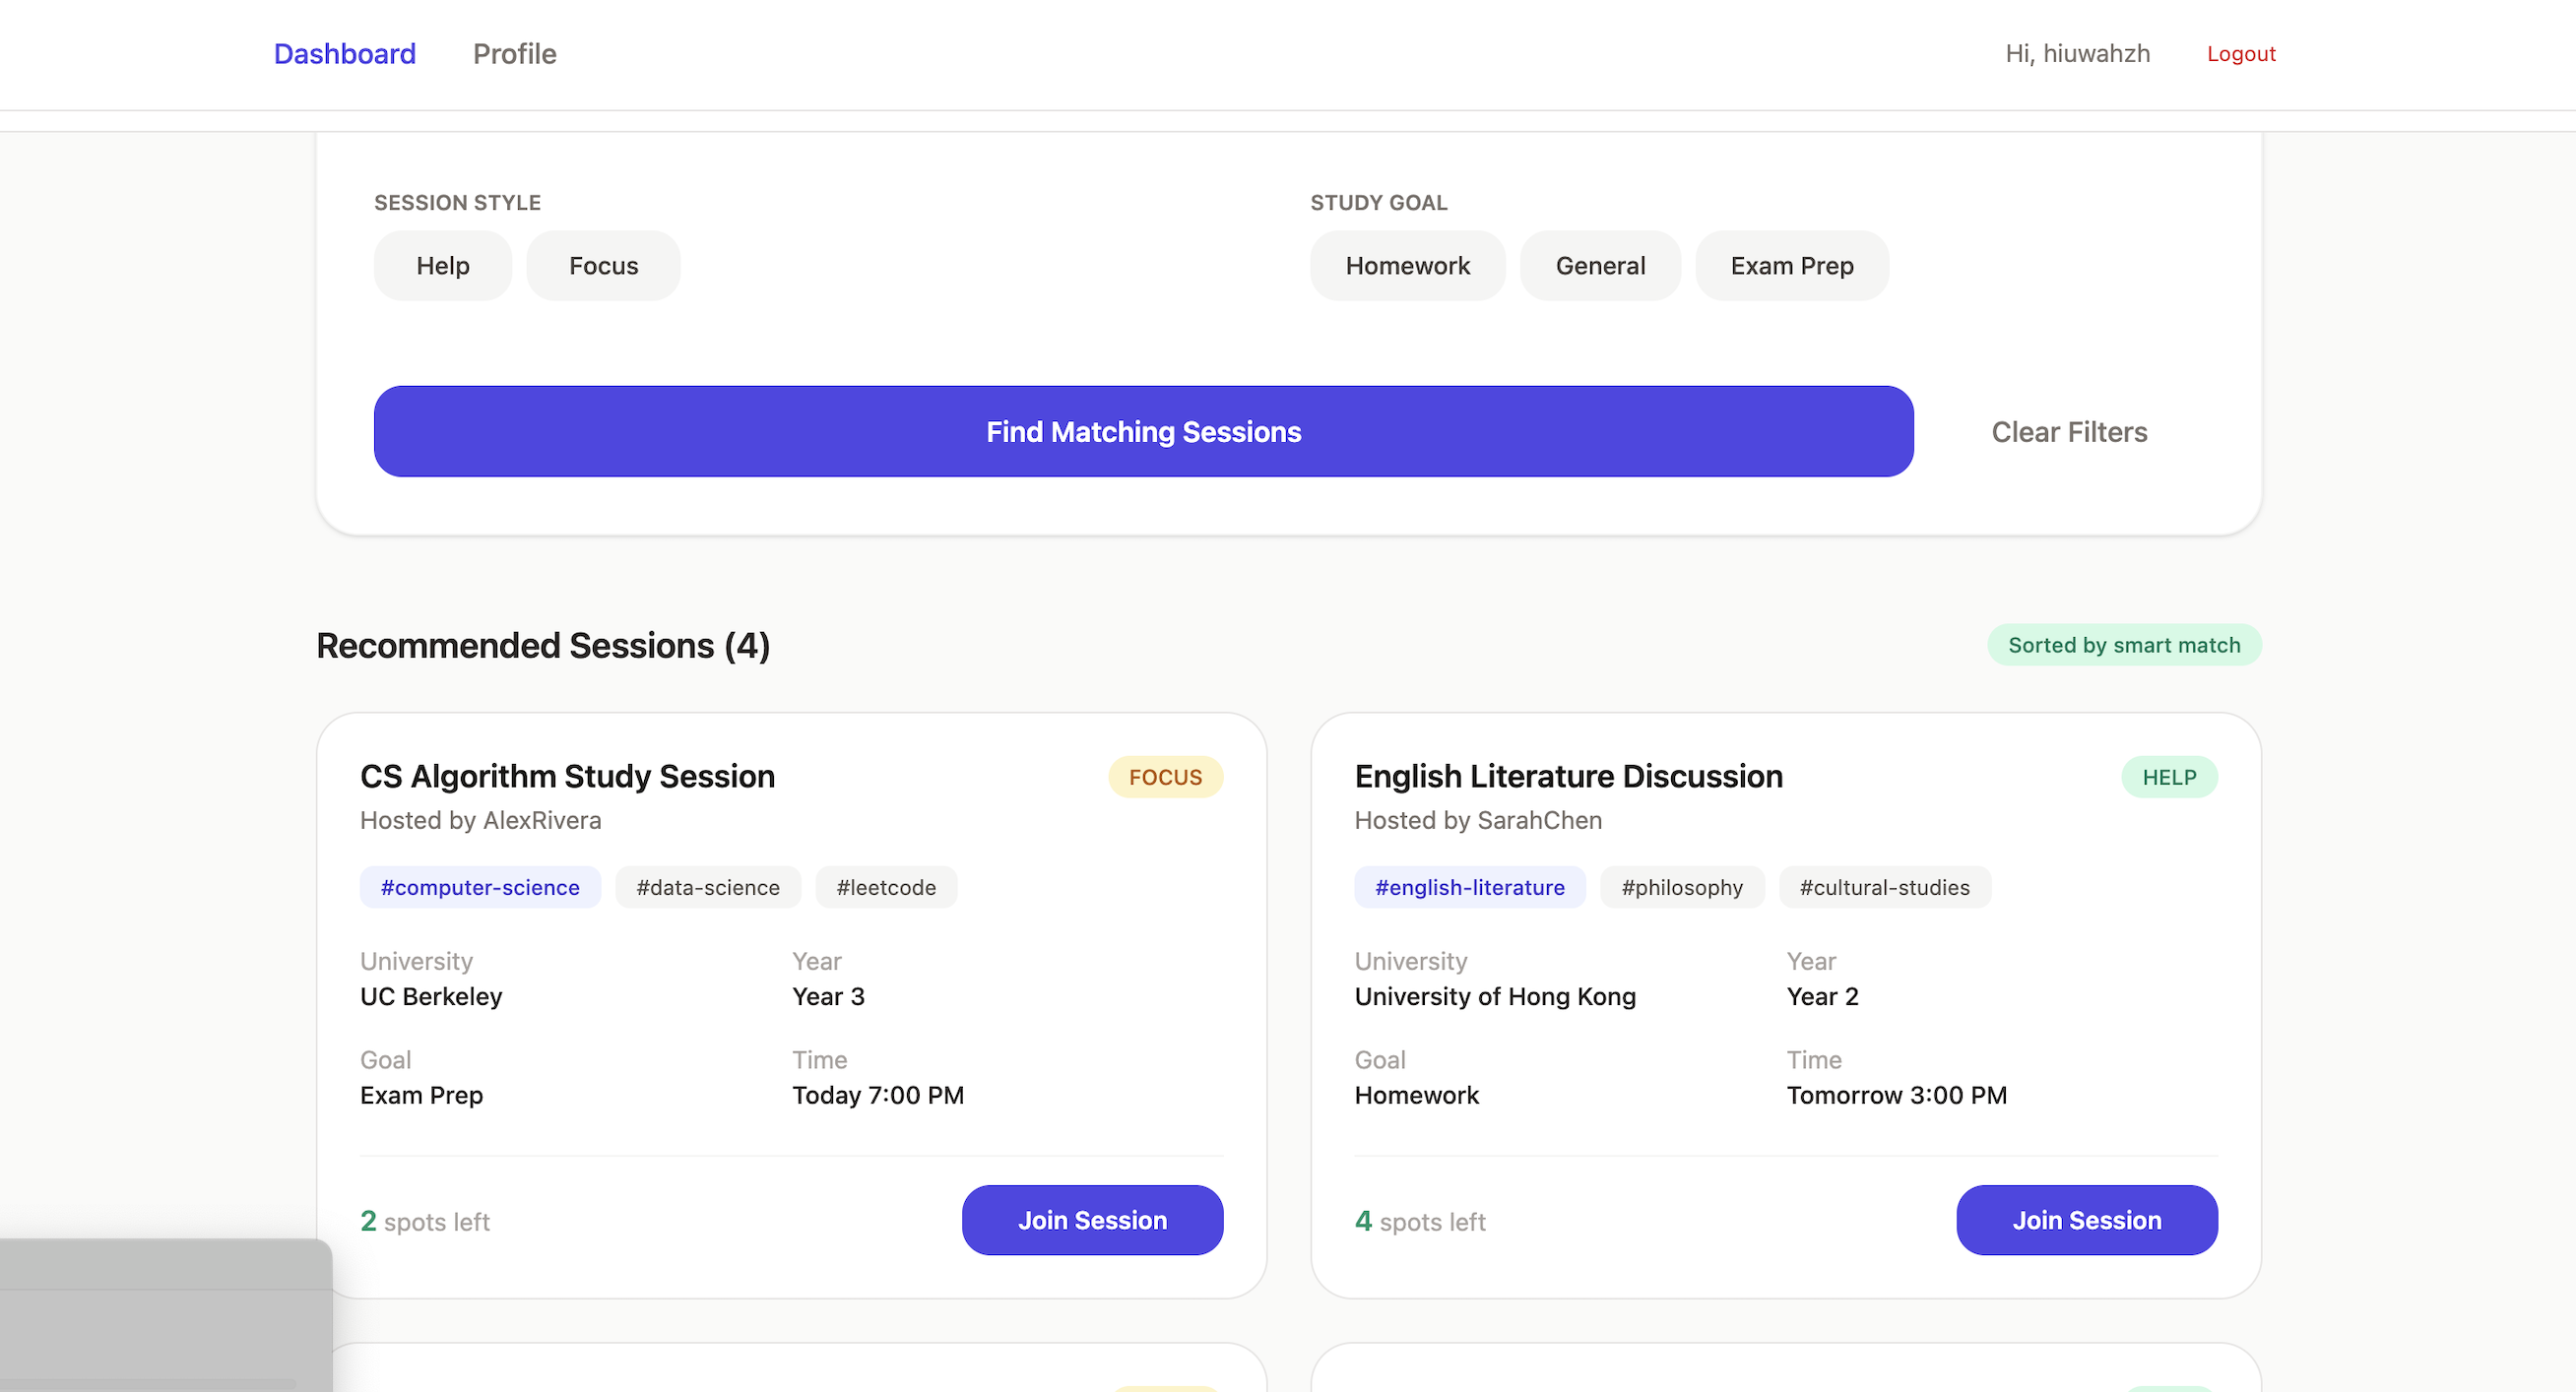Select the Homework study goal chip
Image resolution: width=2576 pixels, height=1392 pixels.
click(x=1407, y=266)
